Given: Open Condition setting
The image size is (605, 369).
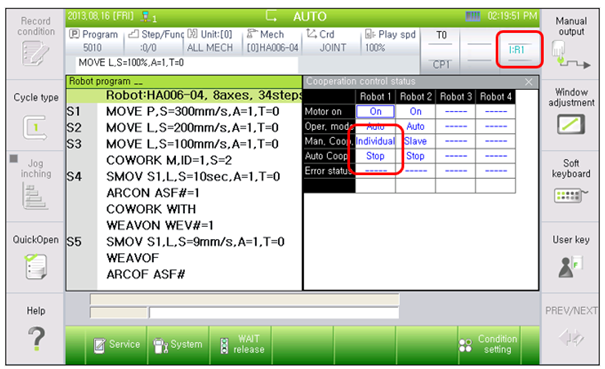Looking at the screenshot, I should (489, 345).
